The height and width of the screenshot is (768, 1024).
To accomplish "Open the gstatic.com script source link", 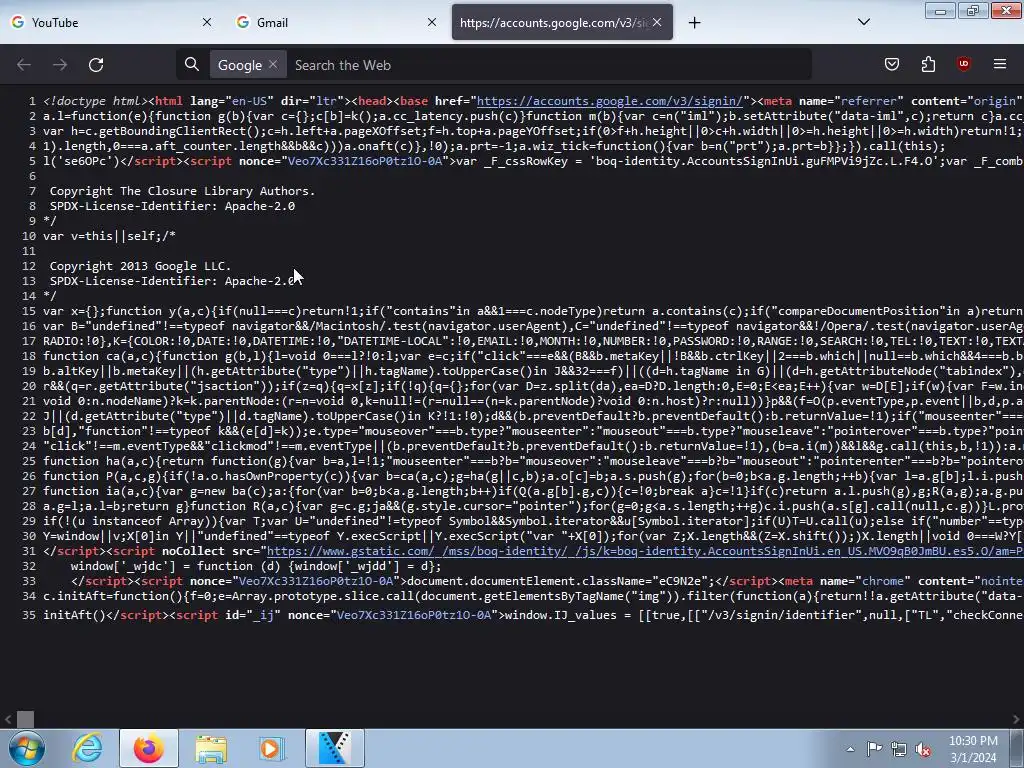I will pos(645,551).
